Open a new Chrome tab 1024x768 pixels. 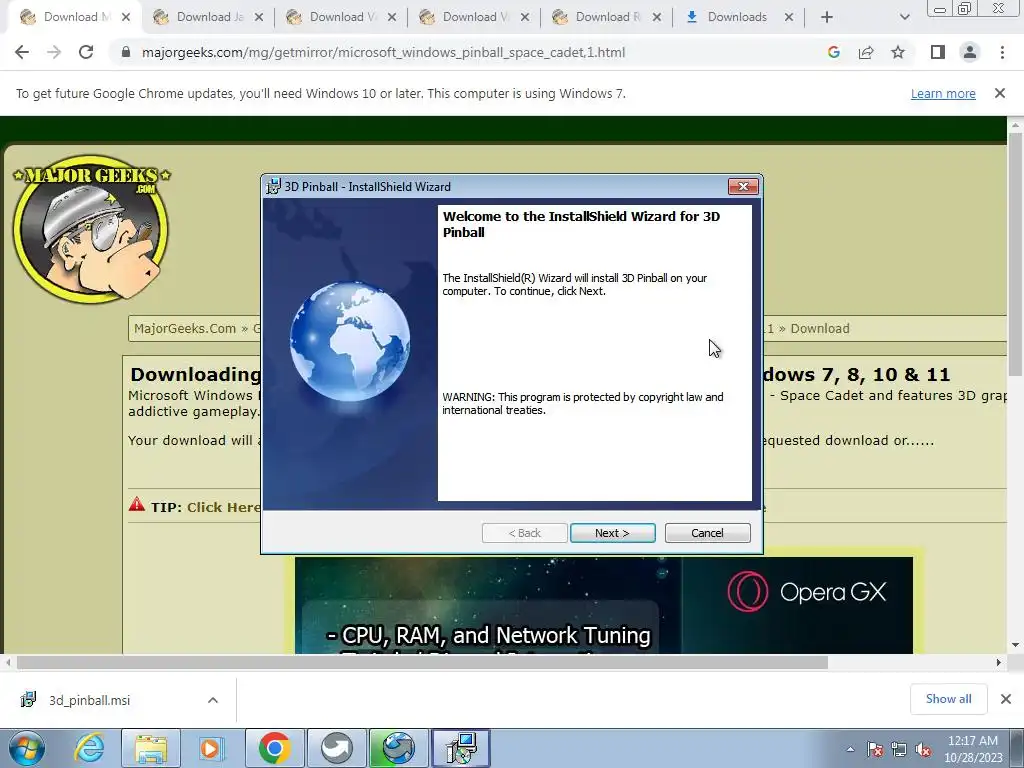(x=827, y=18)
